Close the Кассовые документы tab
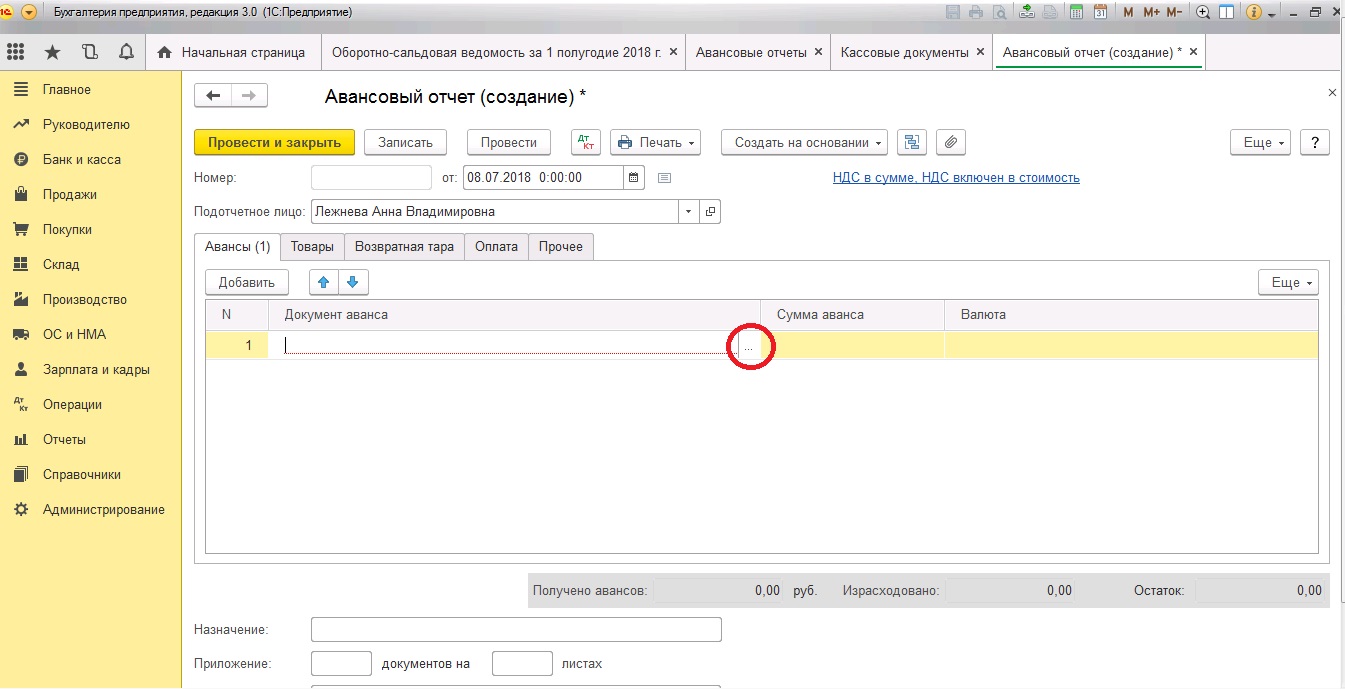This screenshot has width=1345, height=689. point(980,52)
